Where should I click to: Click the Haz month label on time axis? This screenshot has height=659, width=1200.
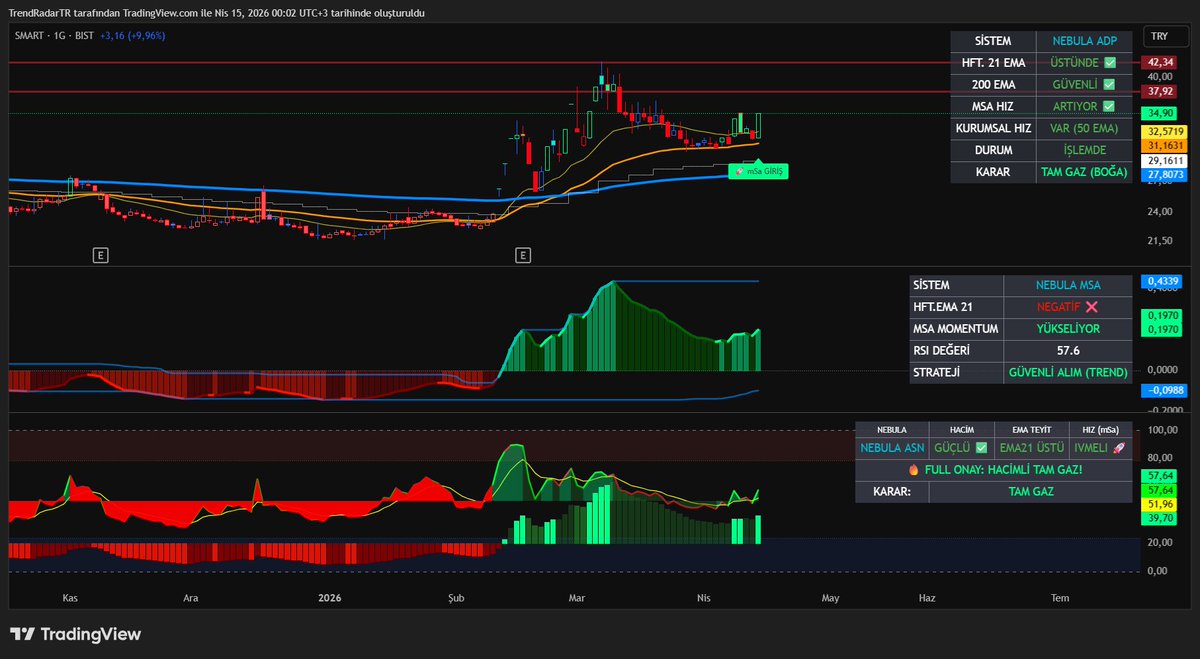click(x=927, y=598)
